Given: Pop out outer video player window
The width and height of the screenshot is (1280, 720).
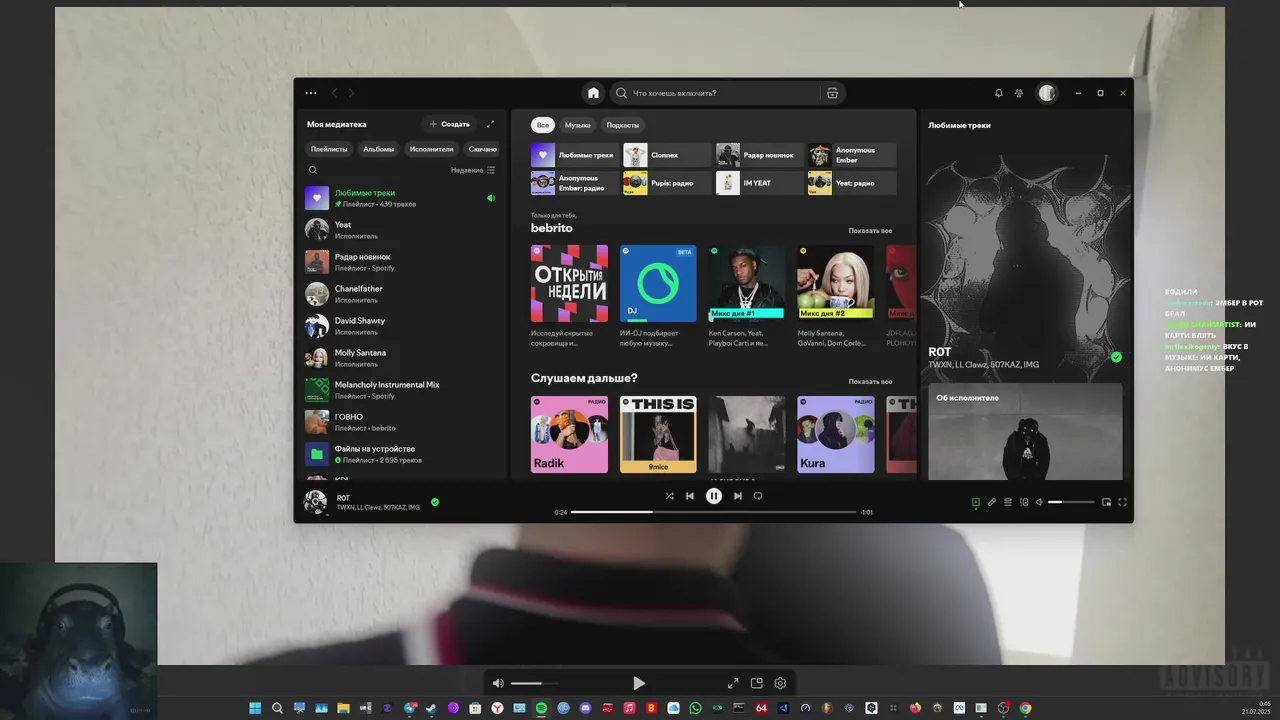Looking at the screenshot, I should [757, 683].
